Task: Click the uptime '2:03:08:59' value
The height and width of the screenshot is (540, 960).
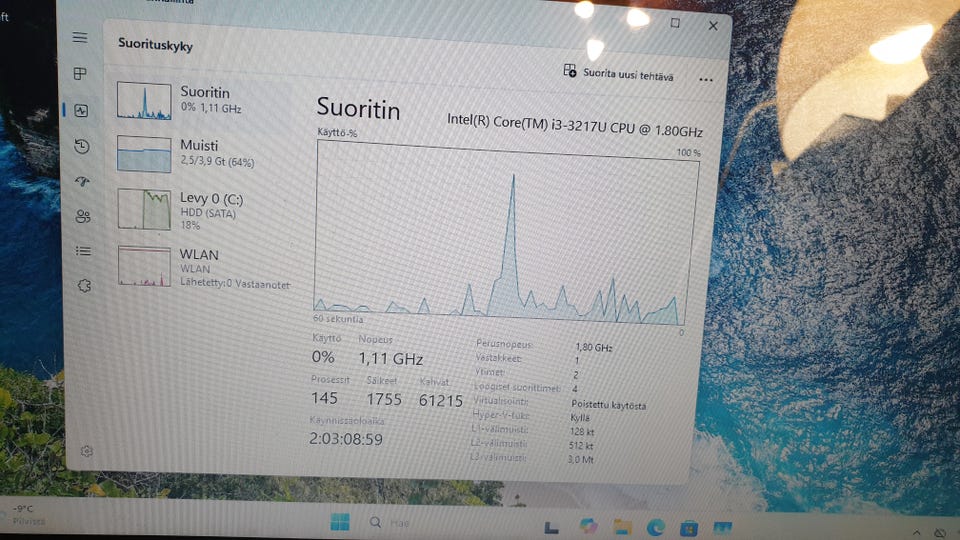Action: (x=345, y=439)
